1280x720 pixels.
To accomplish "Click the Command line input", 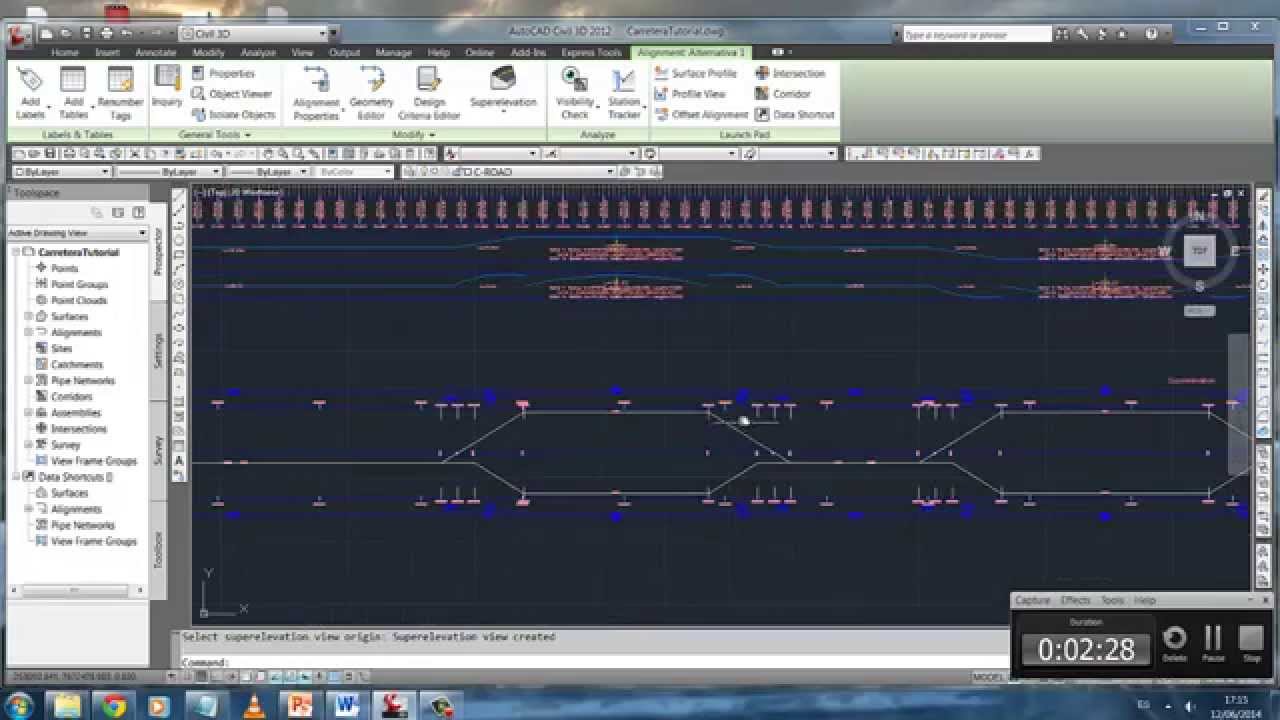I will pyautogui.click(x=590, y=662).
